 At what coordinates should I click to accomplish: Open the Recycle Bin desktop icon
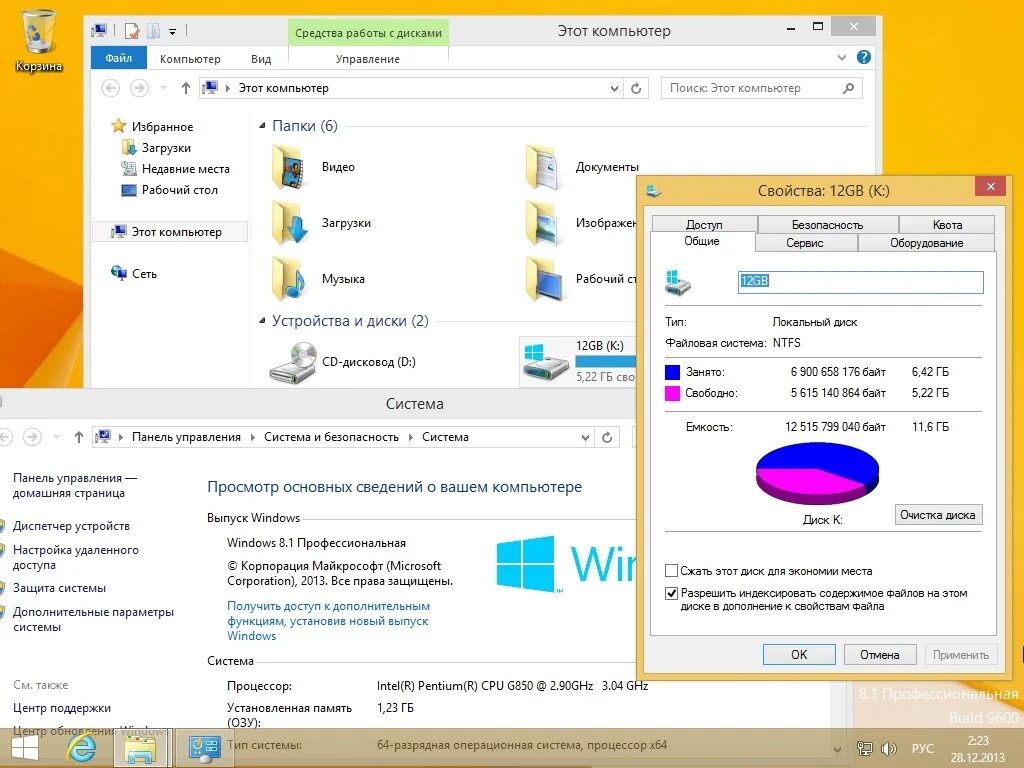click(39, 39)
